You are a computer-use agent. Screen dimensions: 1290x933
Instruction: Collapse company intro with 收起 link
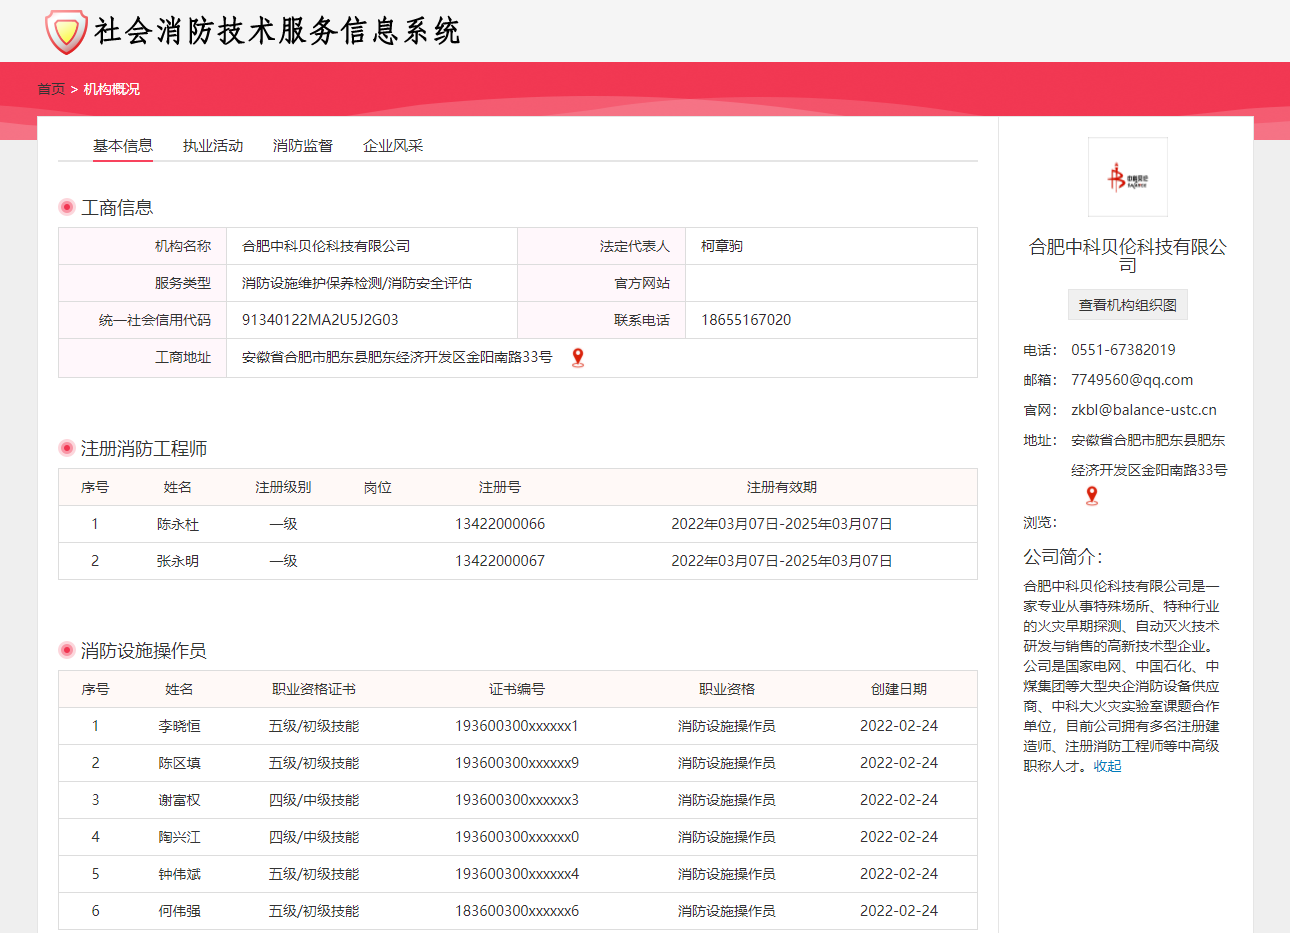(1107, 766)
